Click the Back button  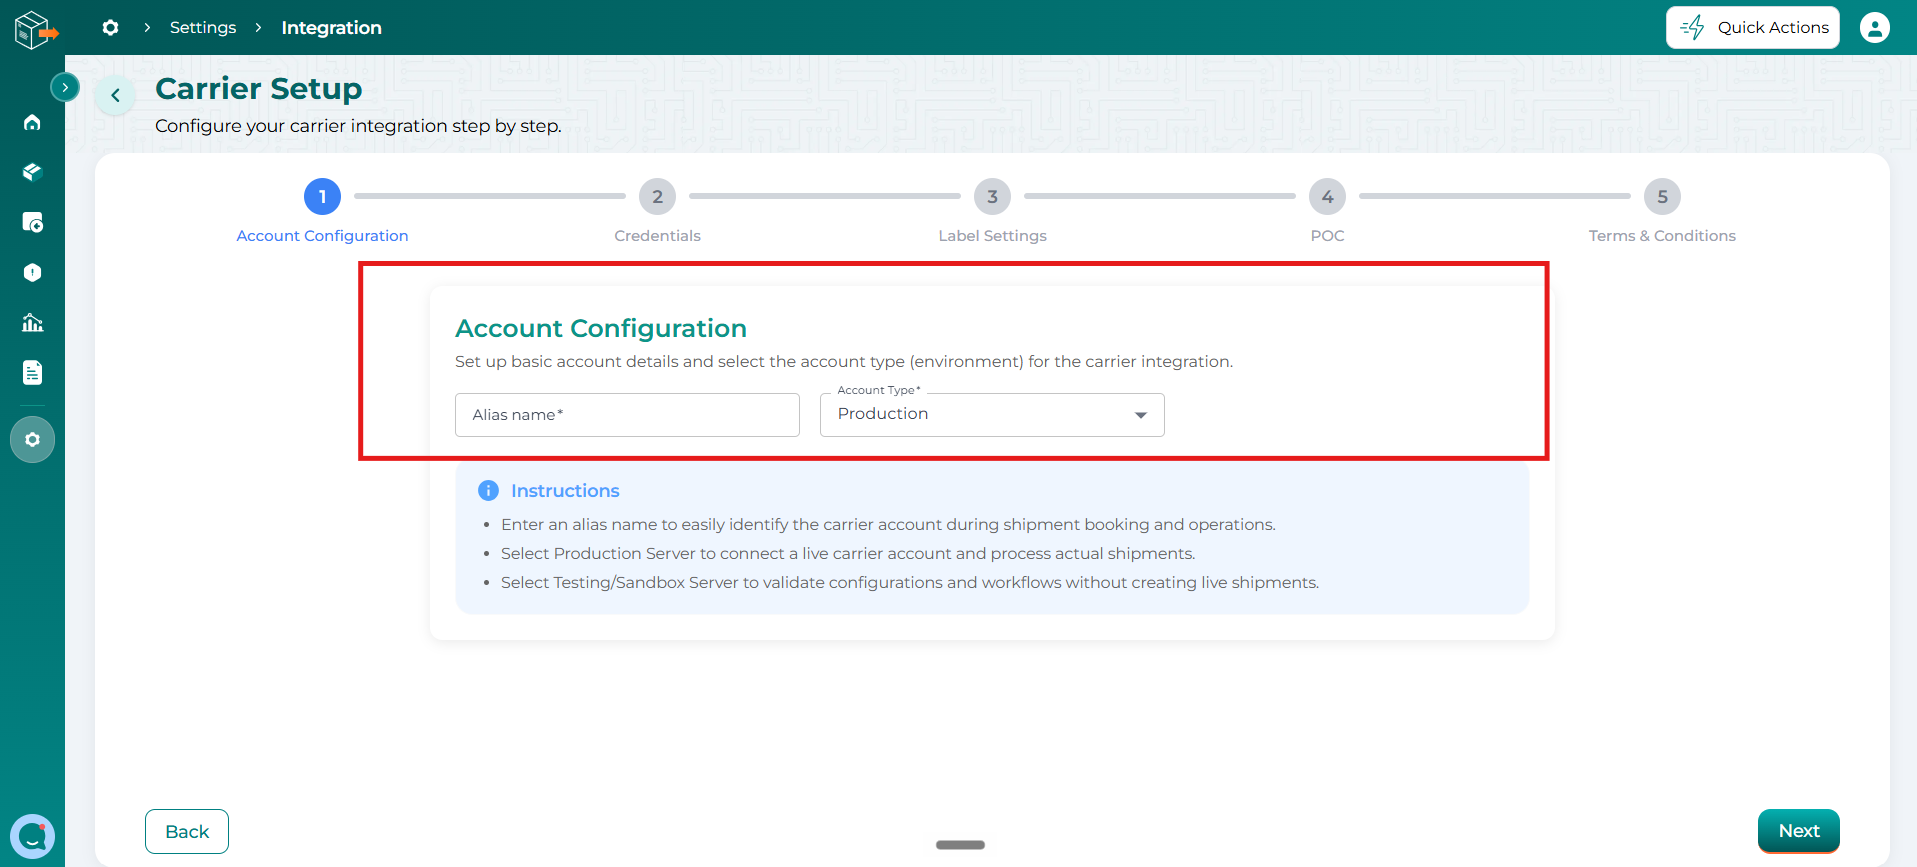coord(187,831)
